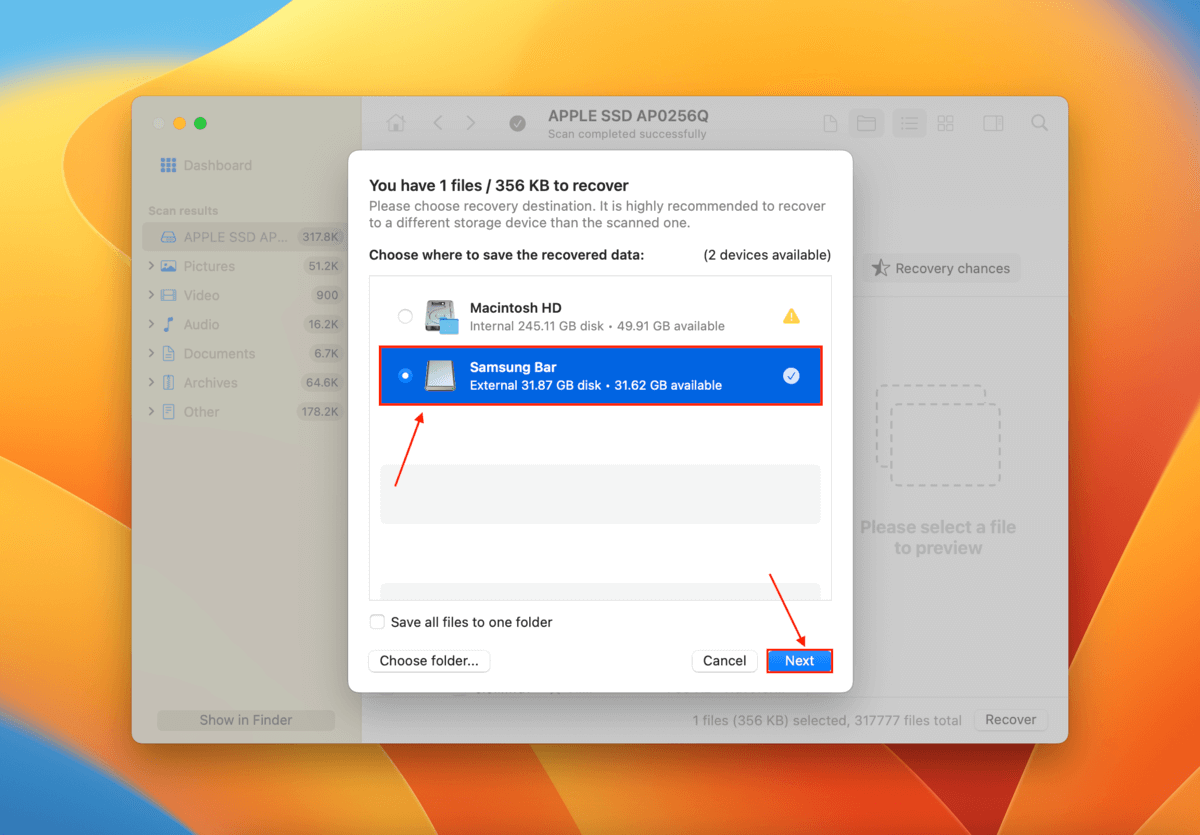This screenshot has width=1200, height=835.
Task: Click the Recover button
Action: pyautogui.click(x=1011, y=720)
